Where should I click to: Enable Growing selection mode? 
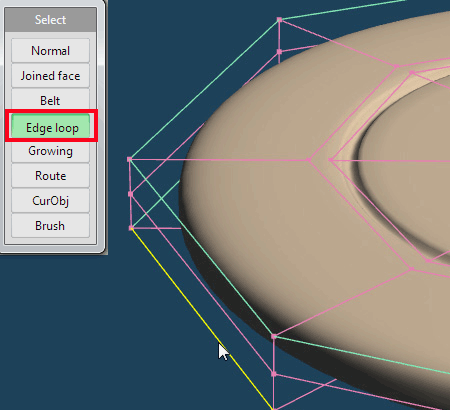click(50, 151)
